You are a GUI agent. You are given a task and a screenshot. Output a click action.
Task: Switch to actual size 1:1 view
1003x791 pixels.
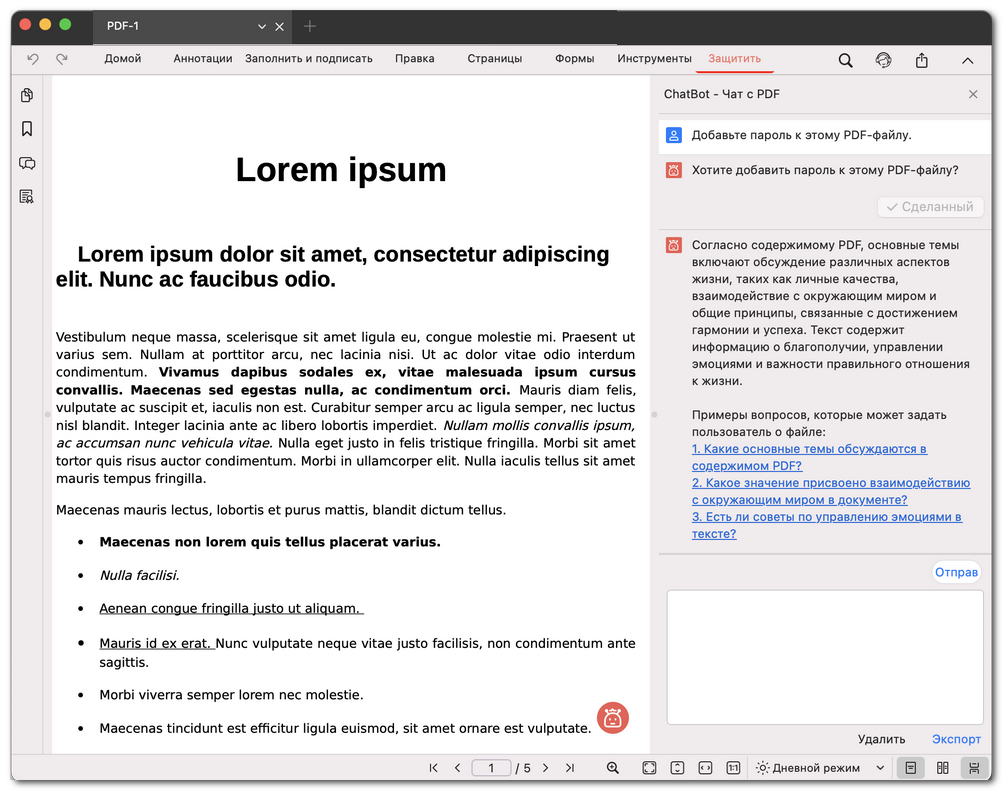tap(733, 768)
